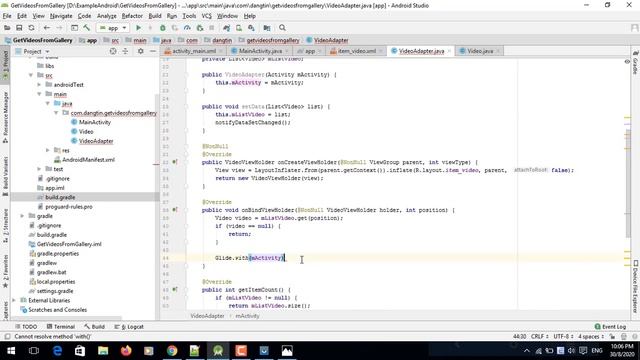Image resolution: width=640 pixels, height=360 pixels.
Task: Select AndroidManifest.xml in project tree
Action: pyautogui.click(x=88, y=160)
